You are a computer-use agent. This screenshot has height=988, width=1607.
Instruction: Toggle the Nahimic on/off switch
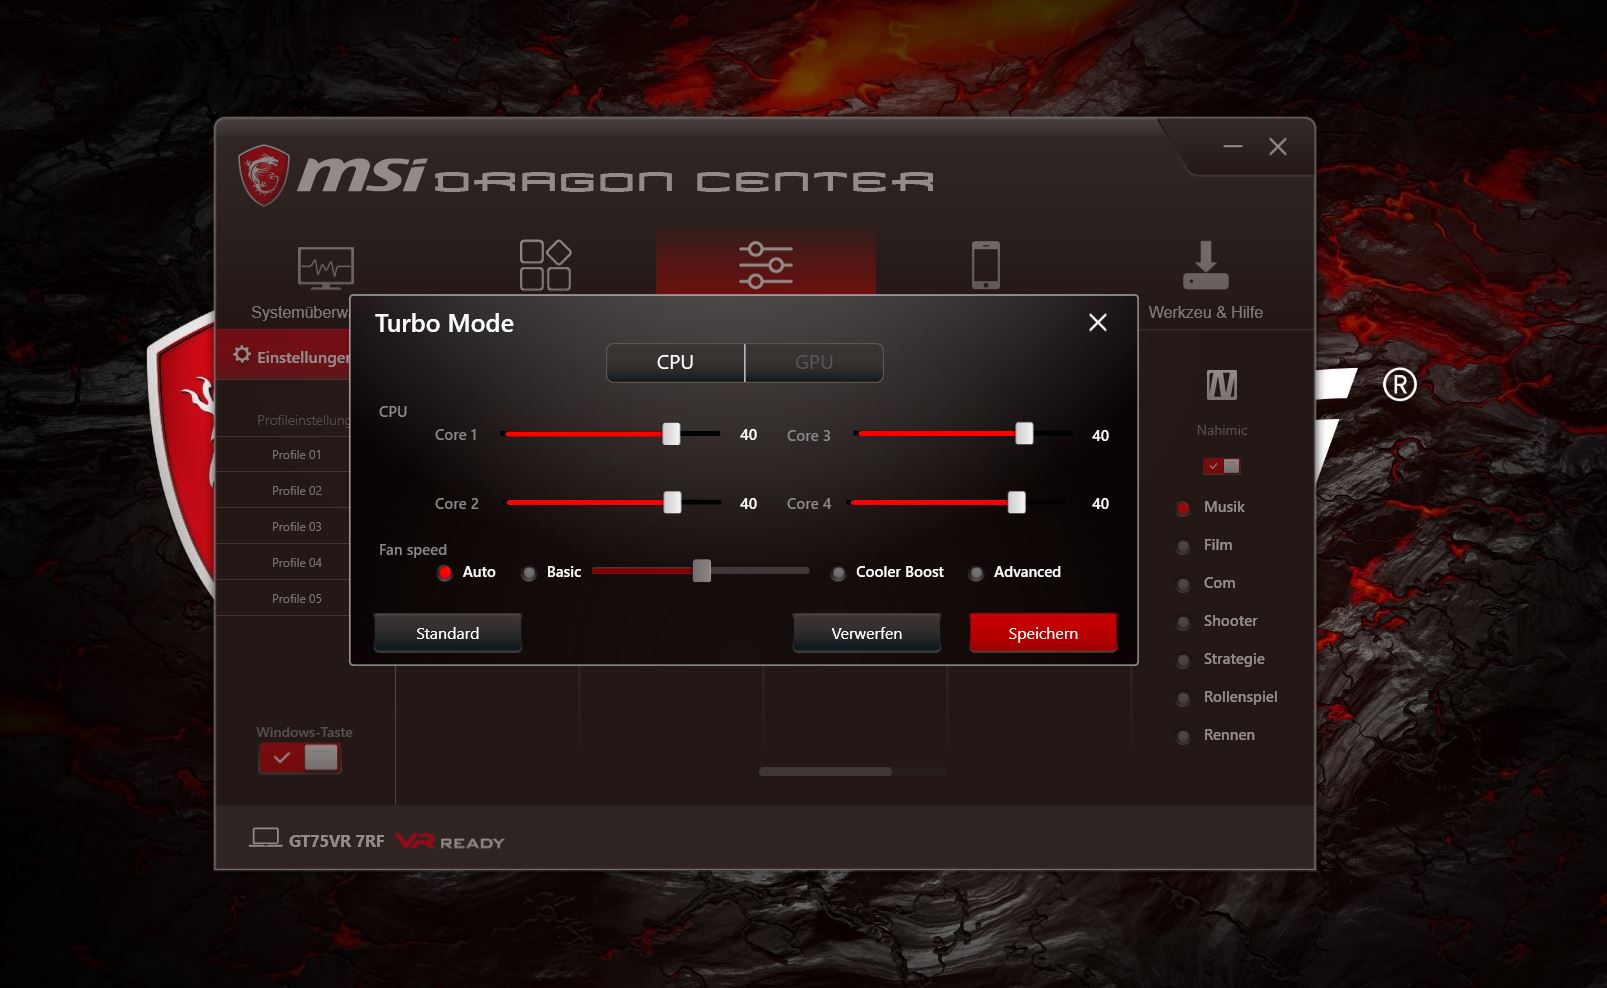(x=1222, y=466)
